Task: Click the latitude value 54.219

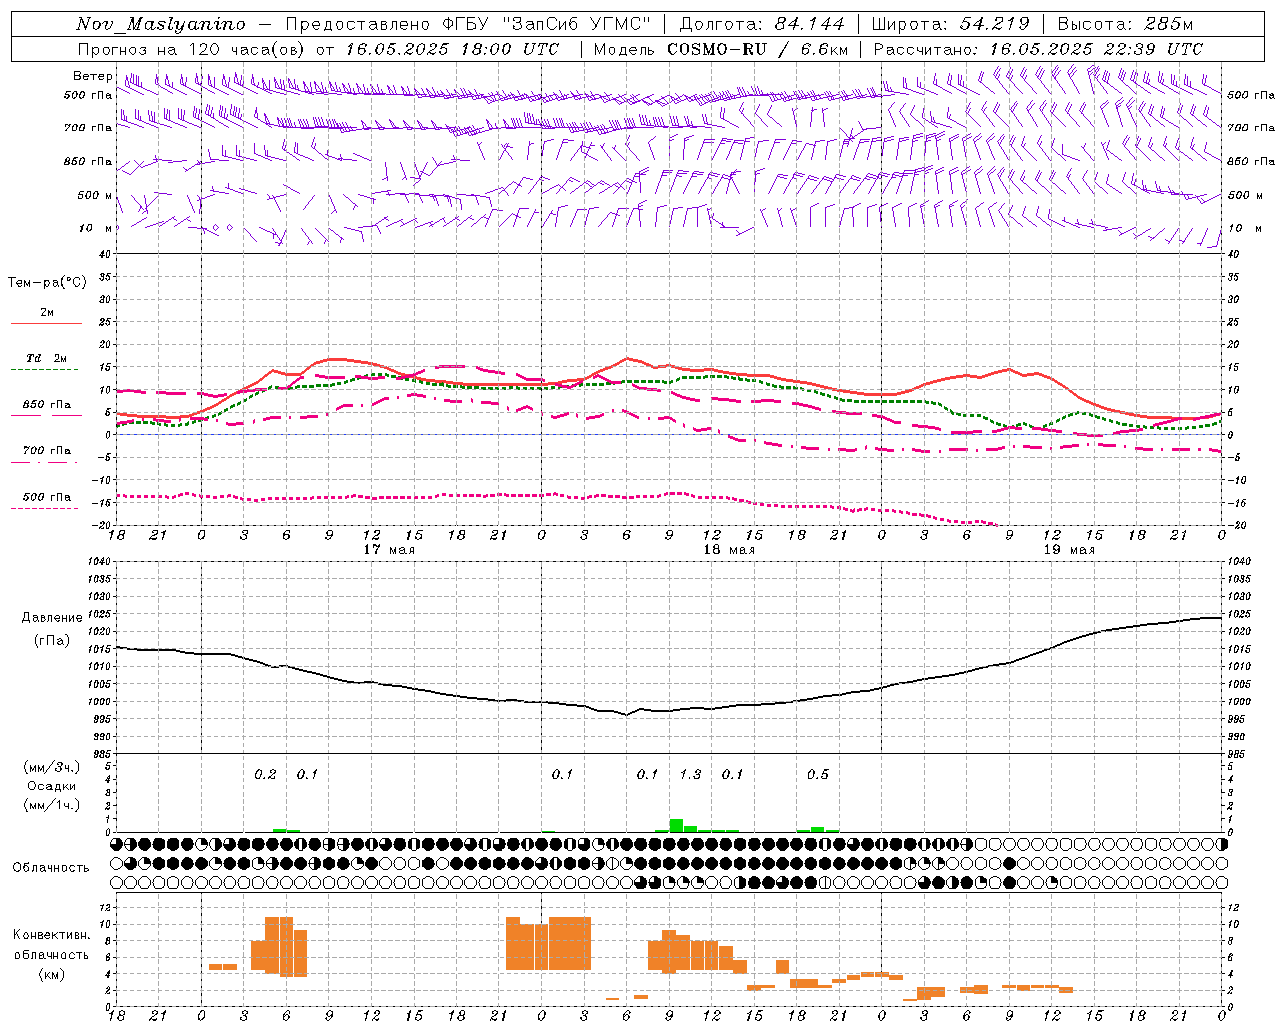Action: point(994,24)
